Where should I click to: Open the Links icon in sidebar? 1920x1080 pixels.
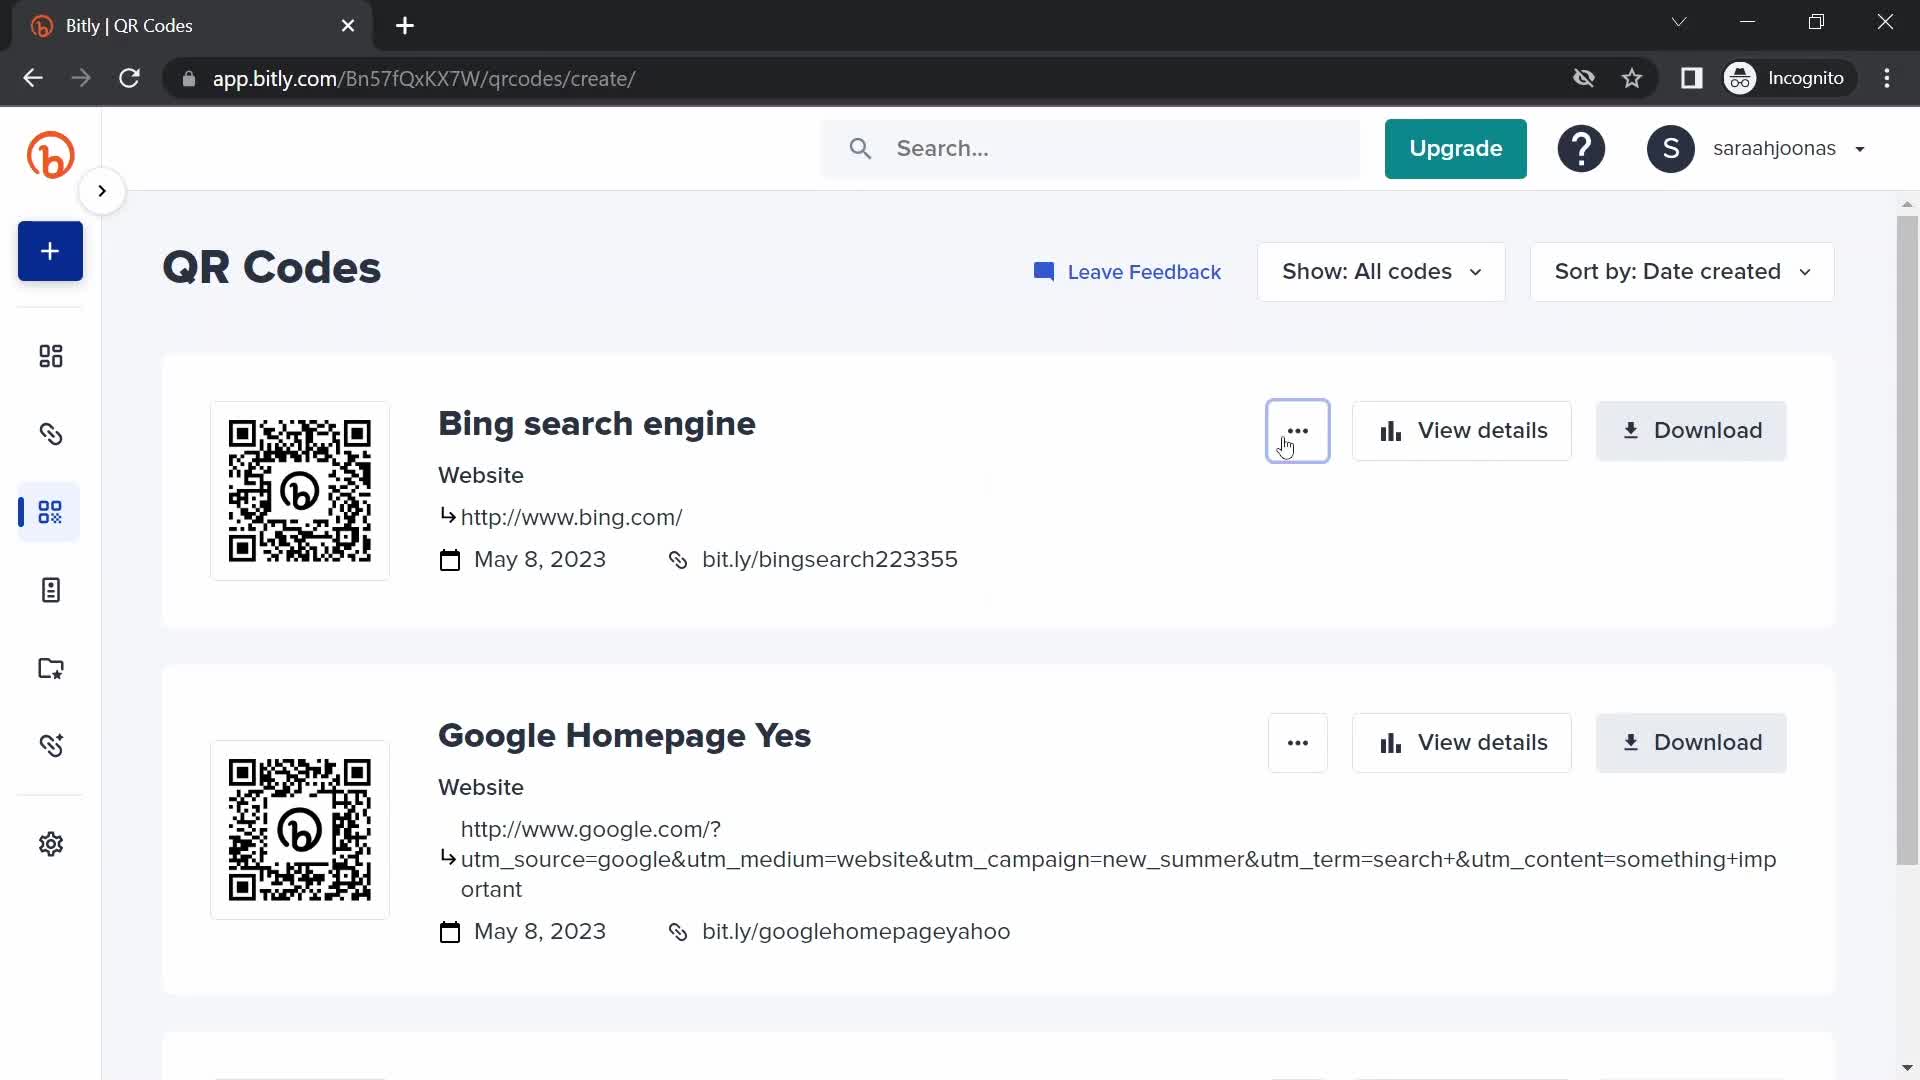click(x=50, y=434)
